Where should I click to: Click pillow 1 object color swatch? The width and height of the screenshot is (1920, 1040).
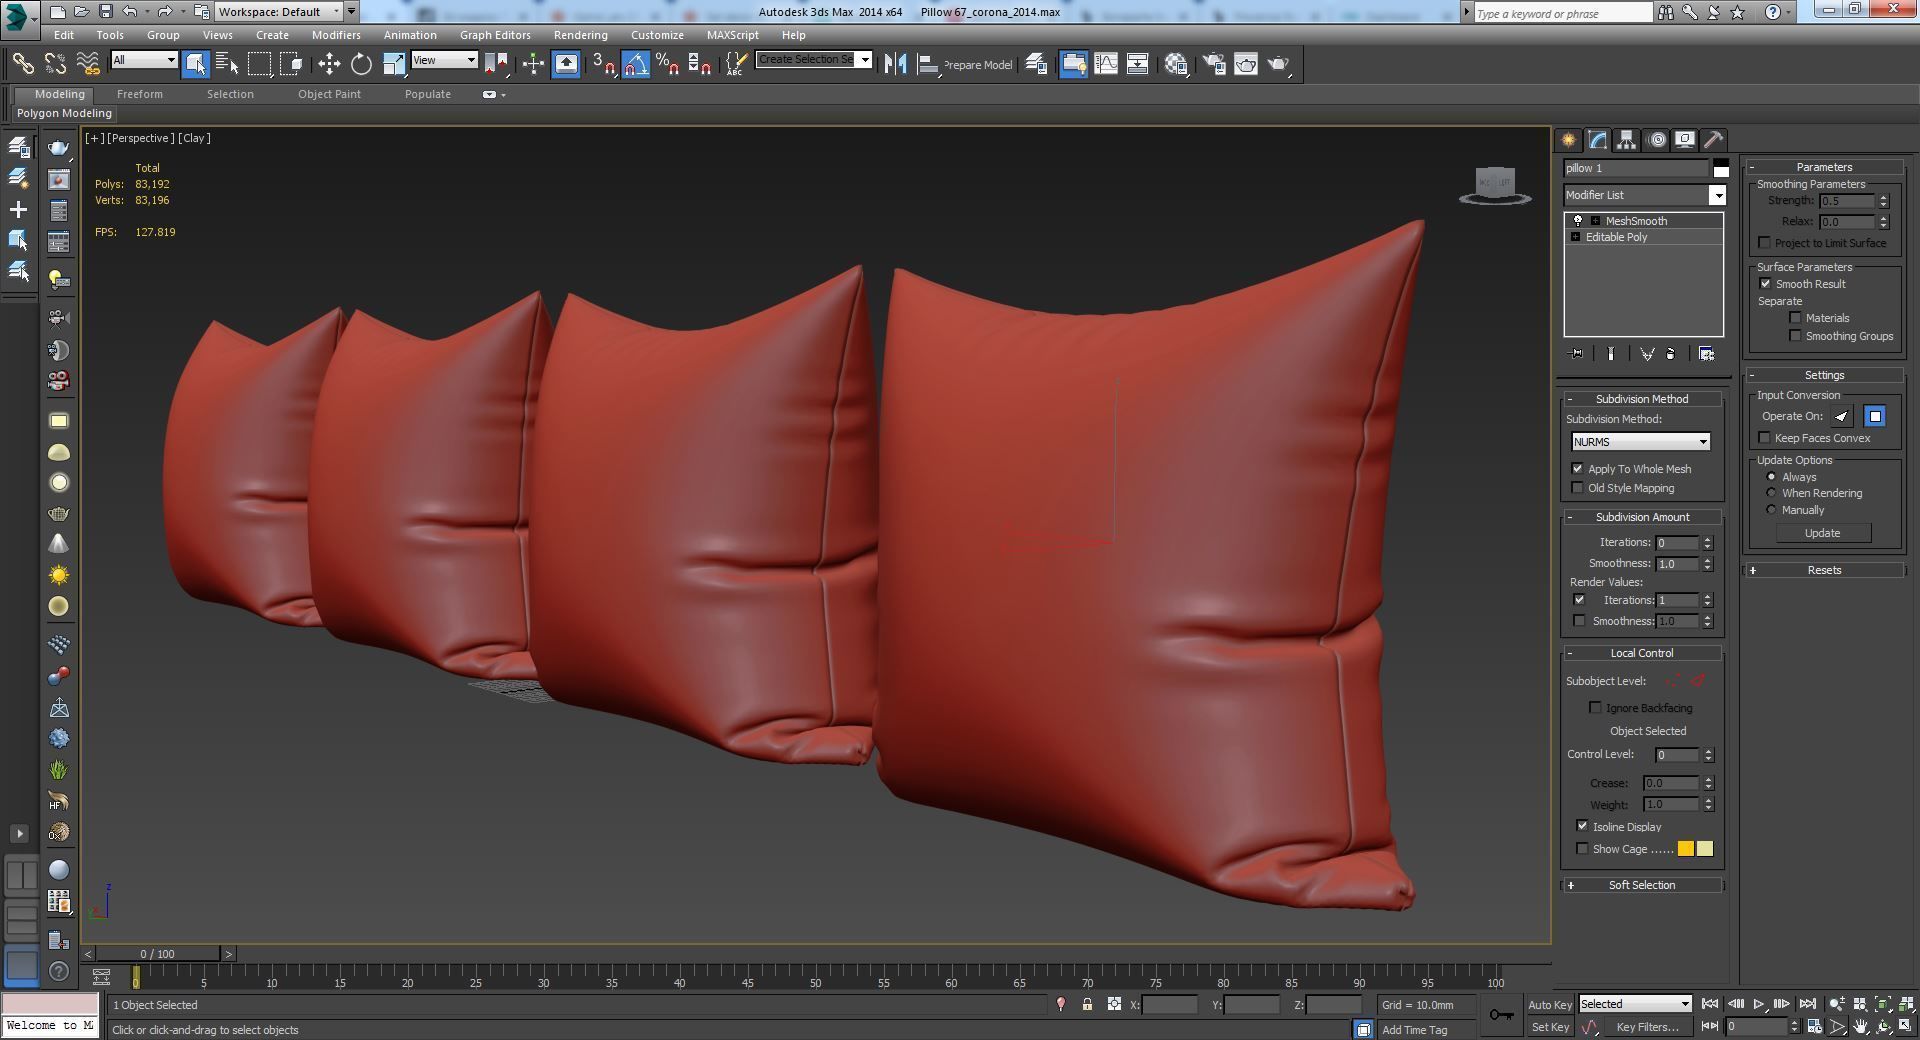(x=1721, y=168)
